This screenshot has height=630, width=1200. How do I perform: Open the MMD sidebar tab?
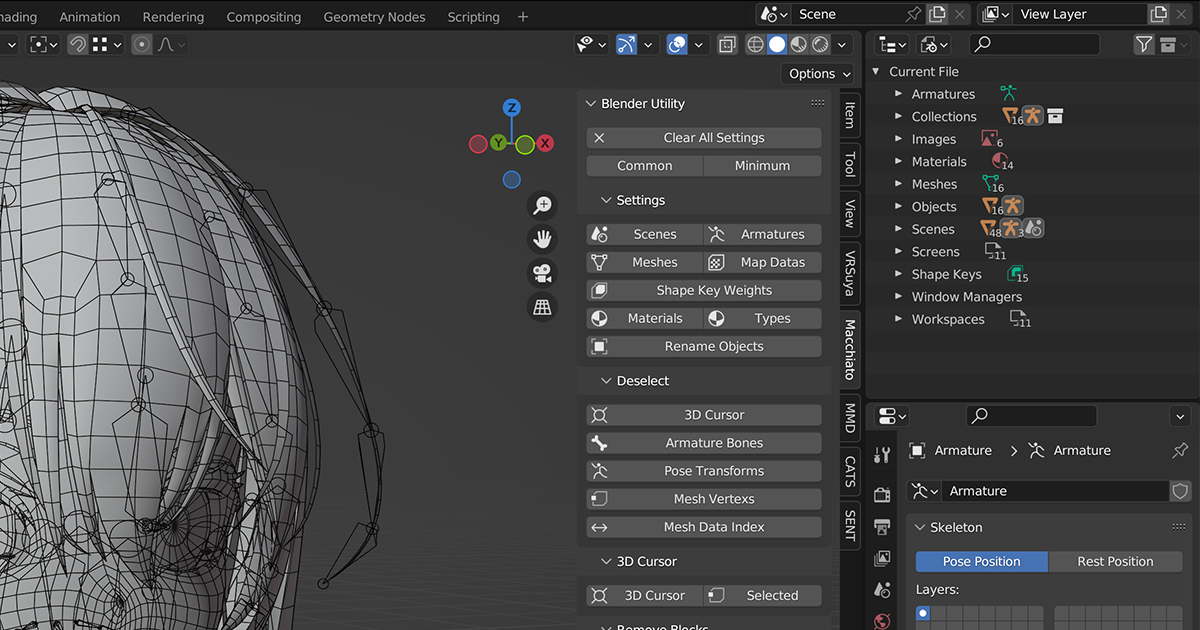click(849, 417)
